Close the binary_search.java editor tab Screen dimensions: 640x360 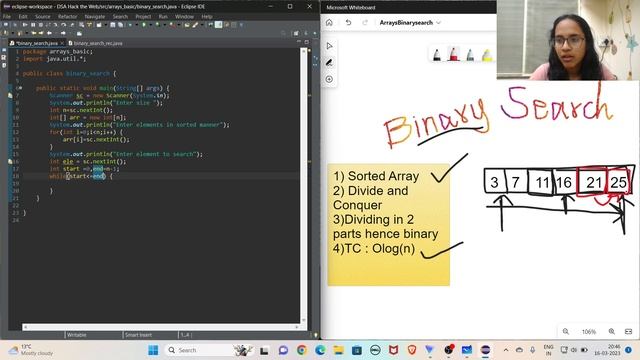(62, 43)
